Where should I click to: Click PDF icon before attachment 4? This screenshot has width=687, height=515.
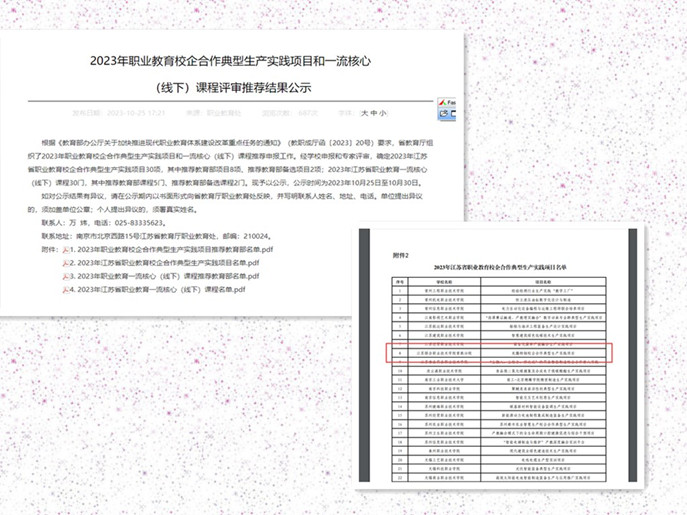coord(66,290)
